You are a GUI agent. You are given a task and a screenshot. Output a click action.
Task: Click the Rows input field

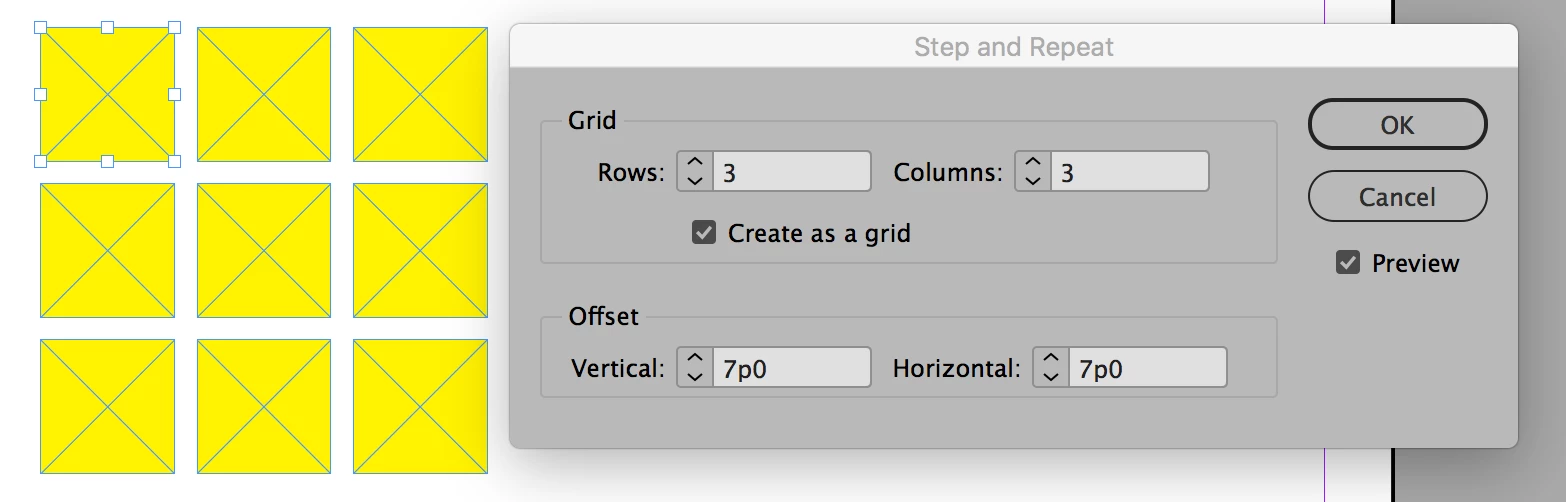coord(790,172)
